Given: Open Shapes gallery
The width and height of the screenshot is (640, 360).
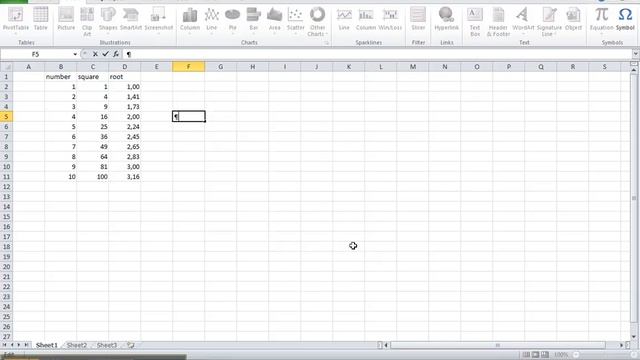Looking at the screenshot, I should 108,20.
